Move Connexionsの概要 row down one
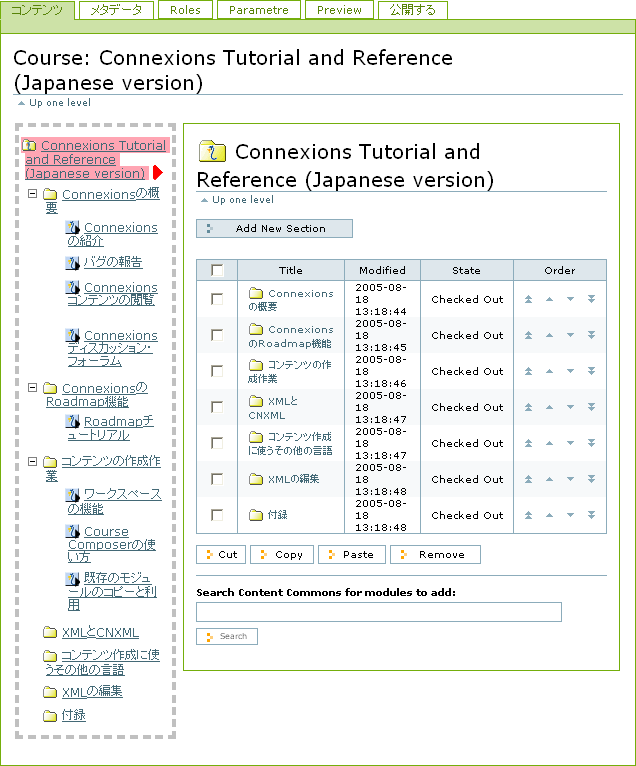The height and width of the screenshot is (766, 636). pos(571,299)
